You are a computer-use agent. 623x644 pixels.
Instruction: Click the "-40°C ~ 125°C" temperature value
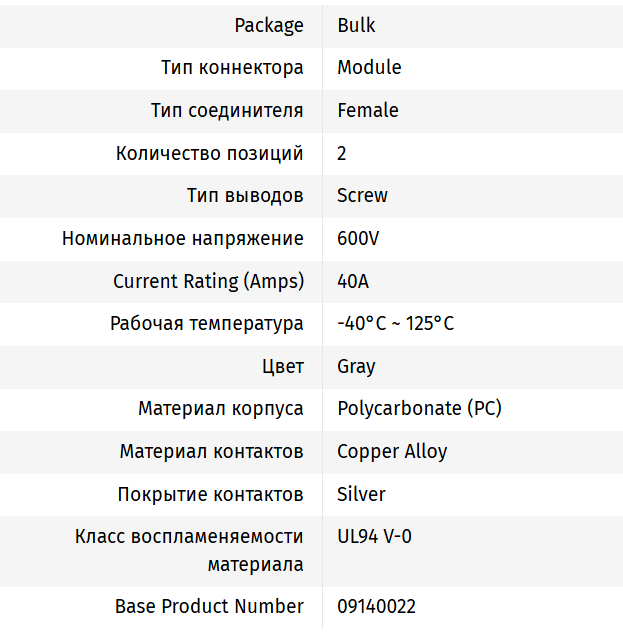click(x=395, y=324)
